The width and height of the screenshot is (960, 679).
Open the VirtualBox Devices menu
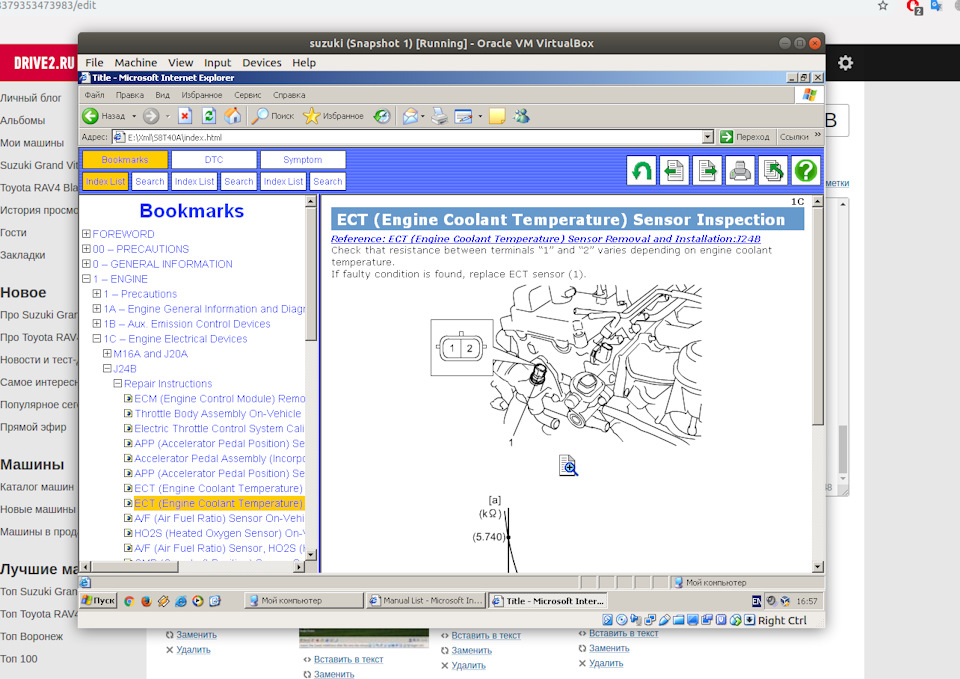(x=262, y=62)
